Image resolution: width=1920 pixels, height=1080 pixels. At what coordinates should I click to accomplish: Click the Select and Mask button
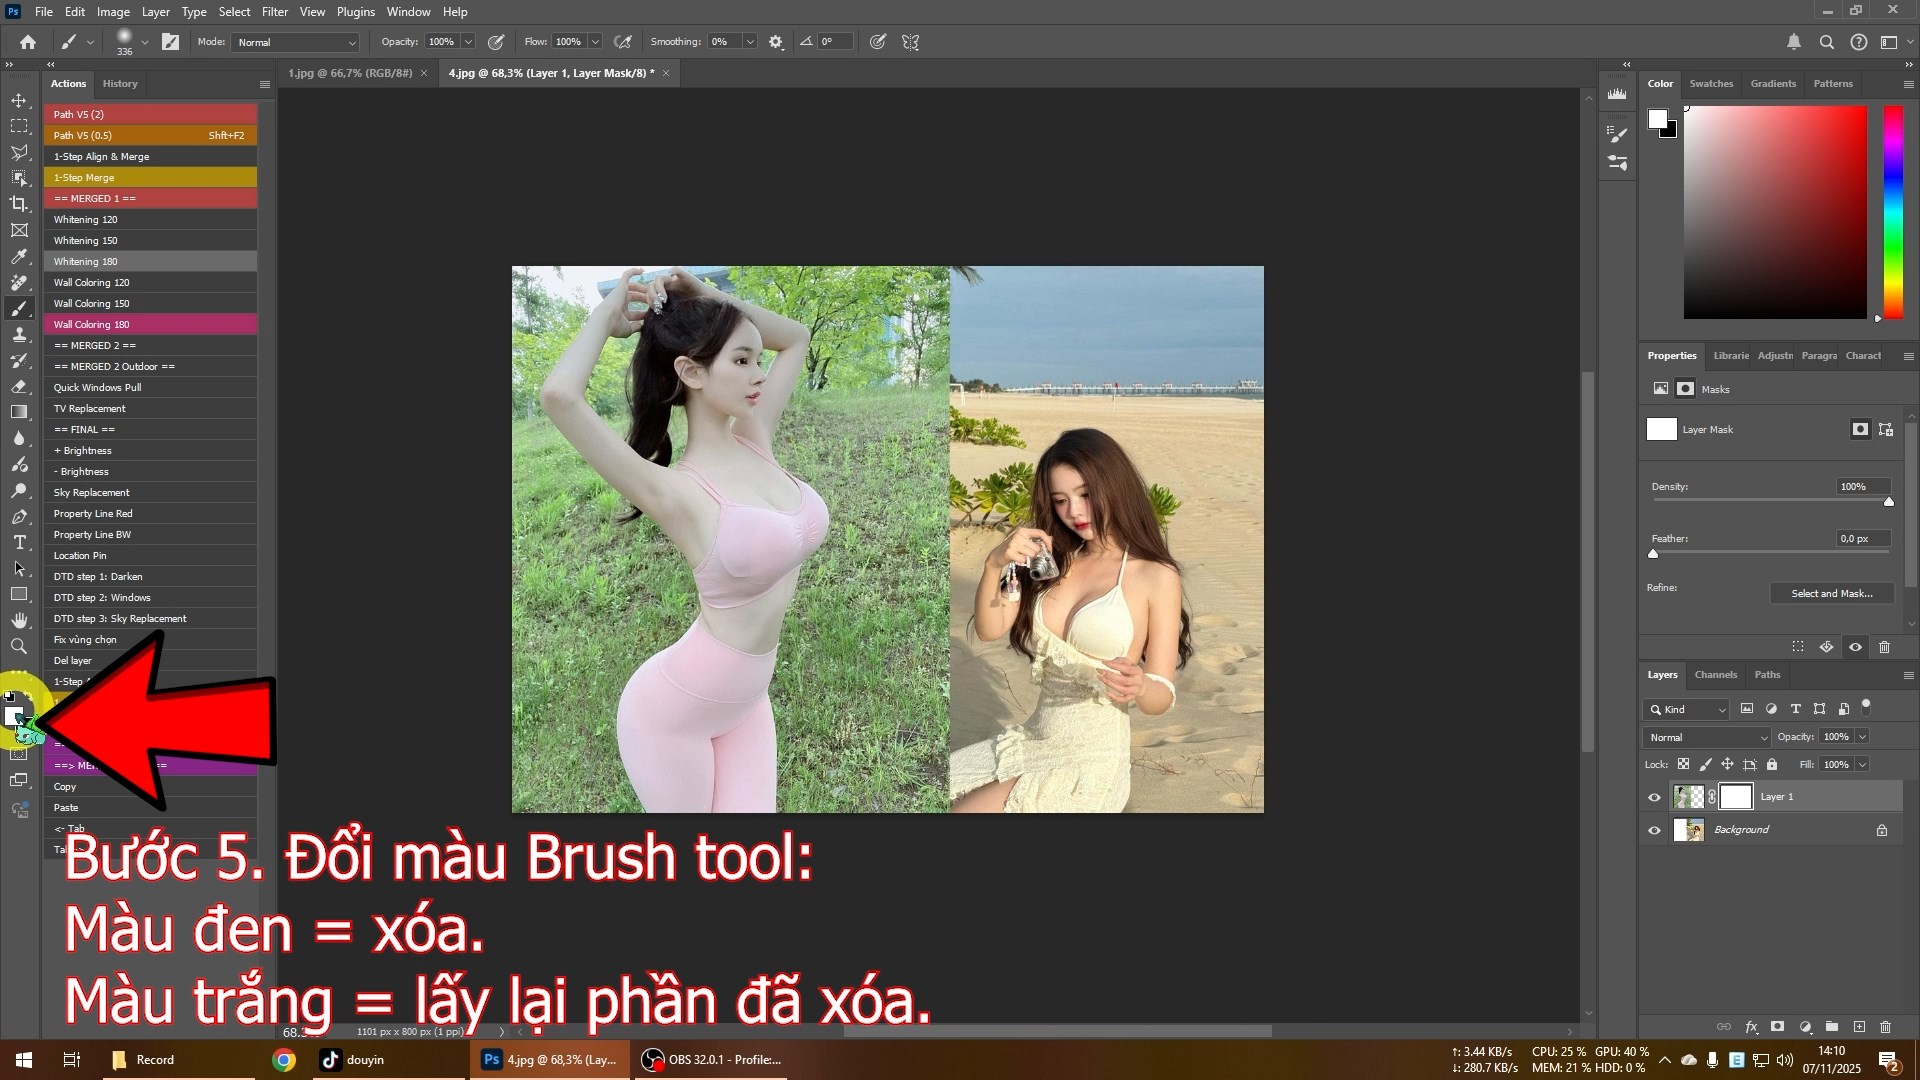tap(1831, 593)
